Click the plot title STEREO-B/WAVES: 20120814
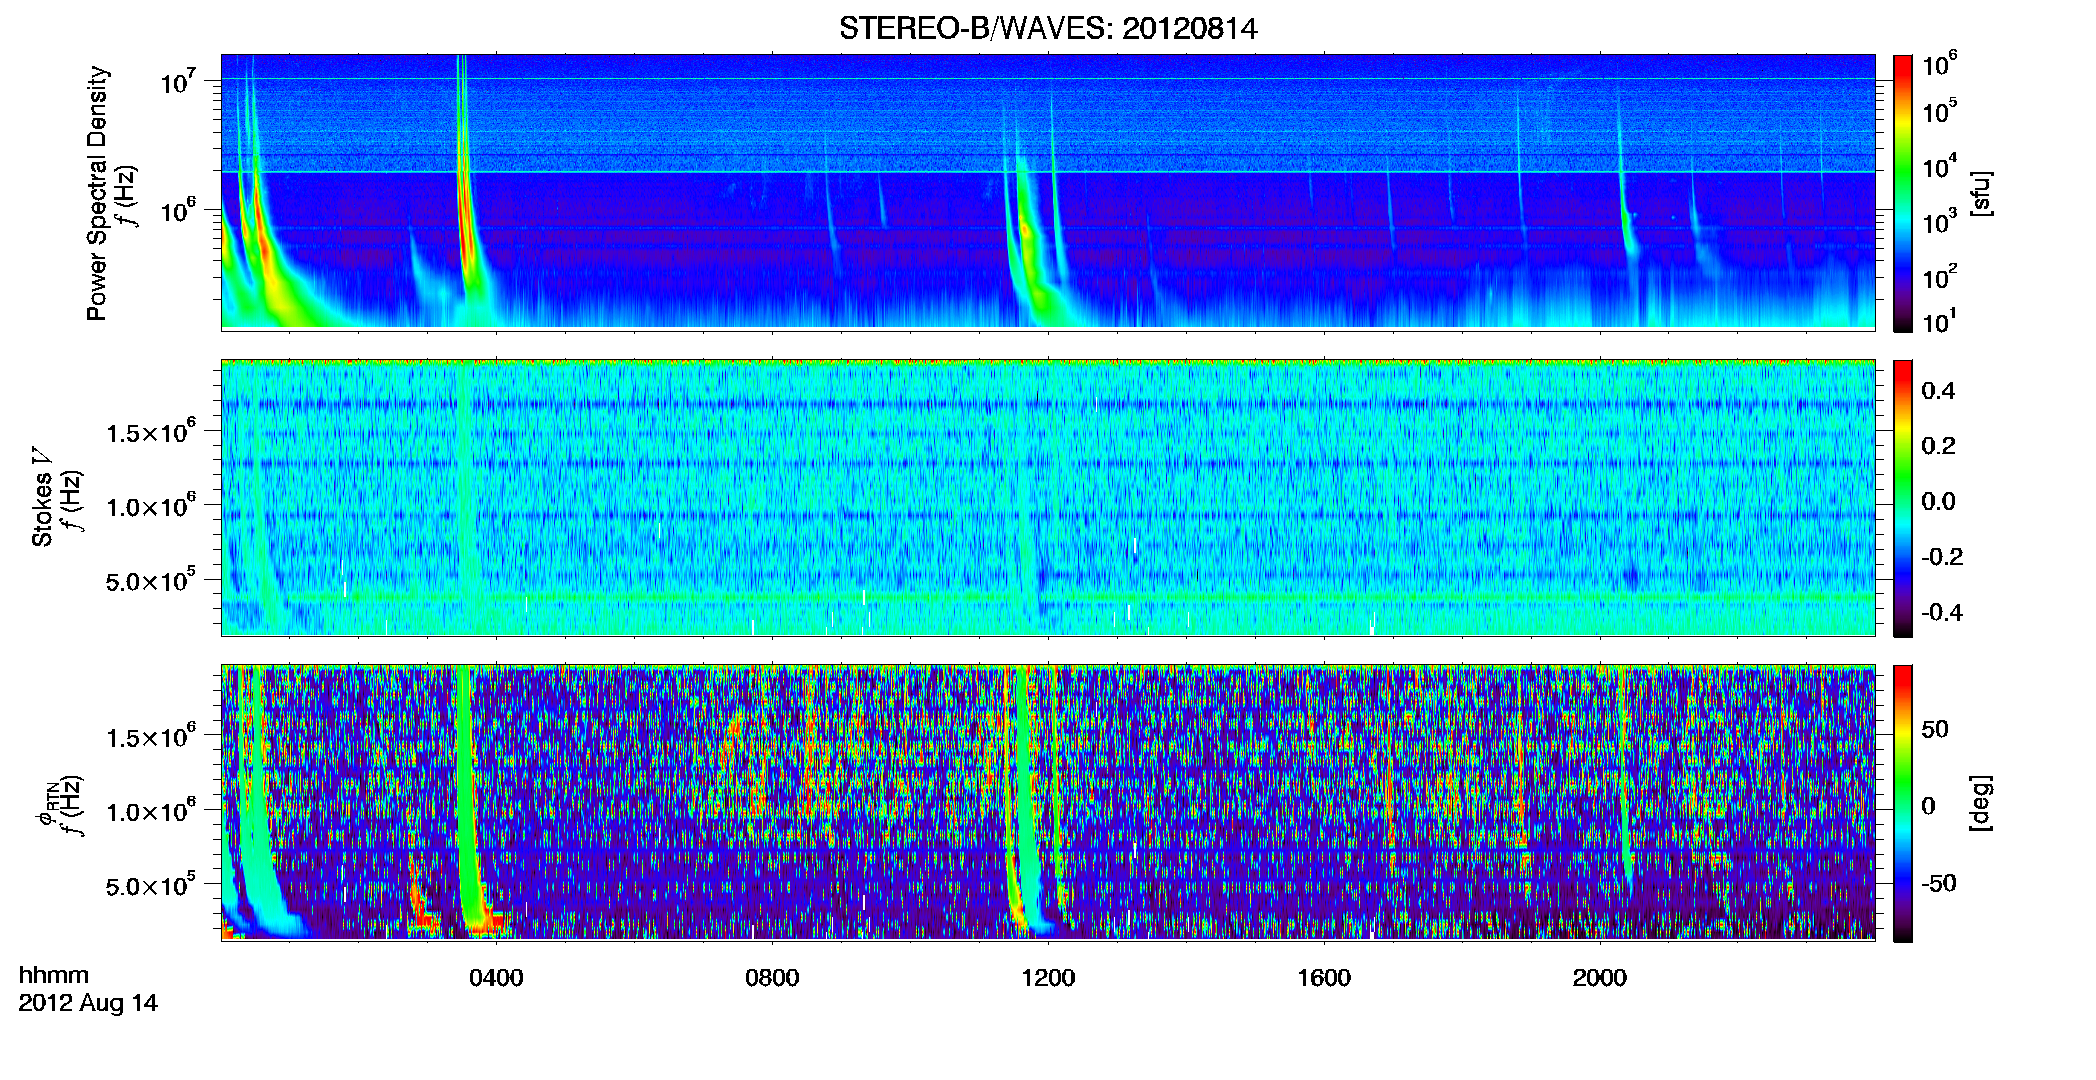Screen dimensions: 2096x1080 1048,28
